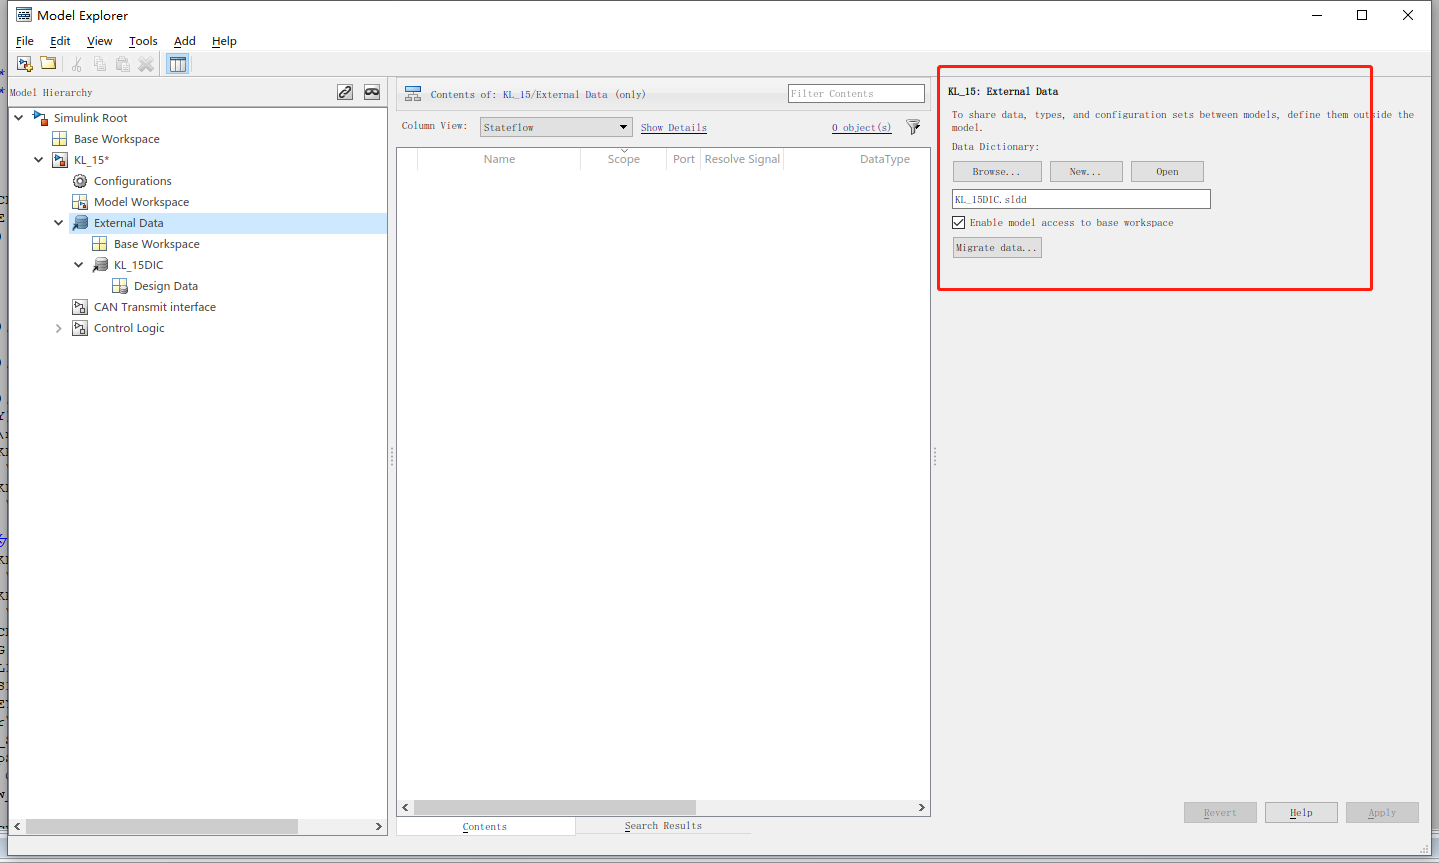Open the Tools menu
This screenshot has height=863, width=1439.
(143, 41)
